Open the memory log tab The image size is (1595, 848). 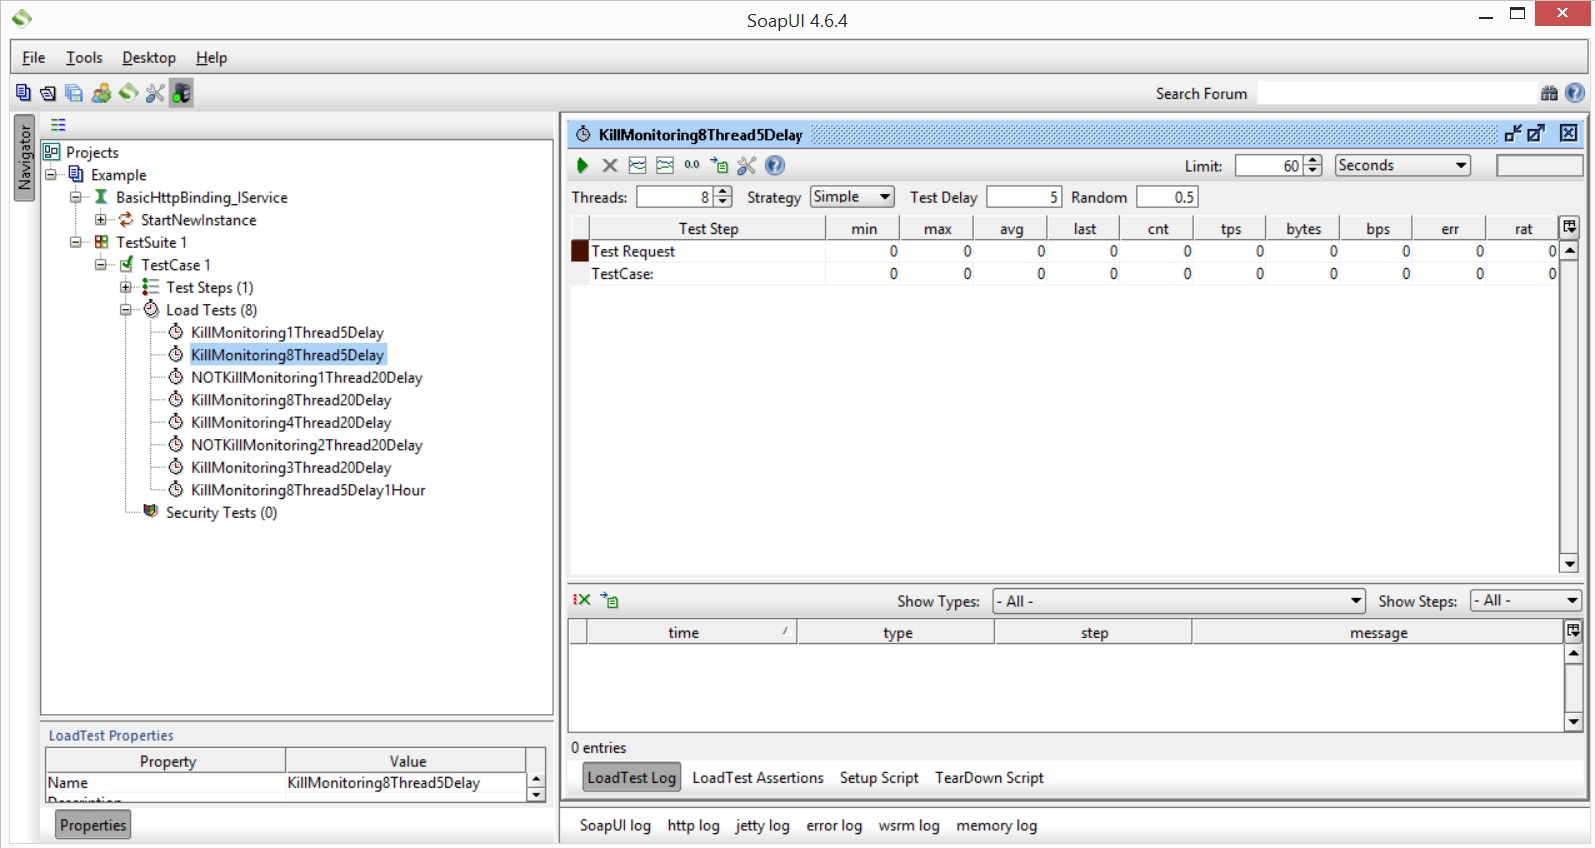pyautogui.click(x=996, y=826)
